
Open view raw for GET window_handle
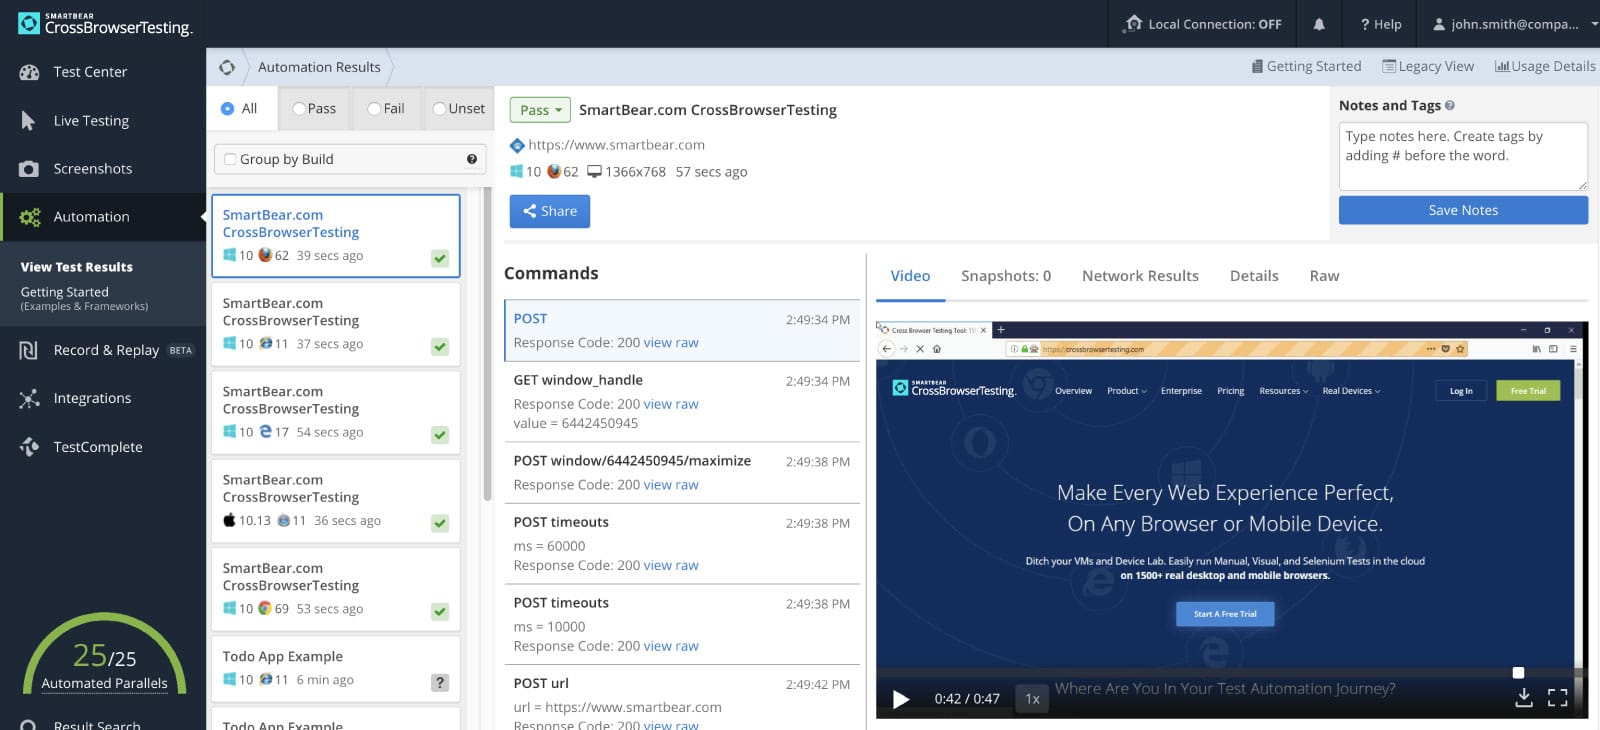click(671, 404)
